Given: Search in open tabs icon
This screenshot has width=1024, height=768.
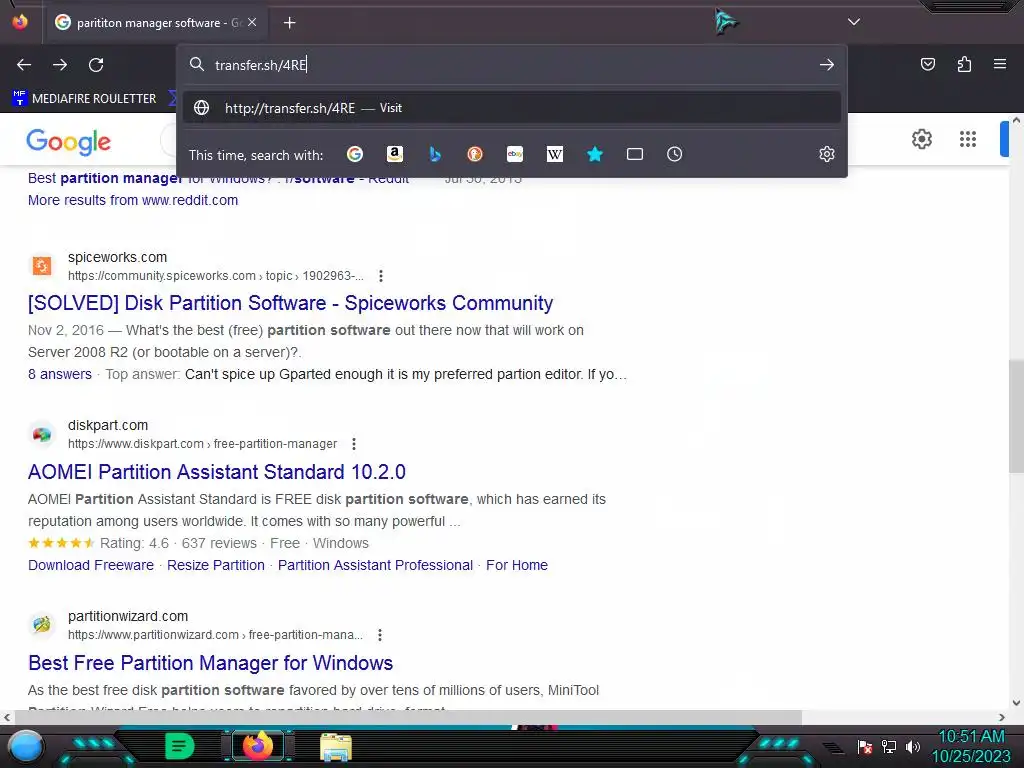Looking at the screenshot, I should 635,154.
